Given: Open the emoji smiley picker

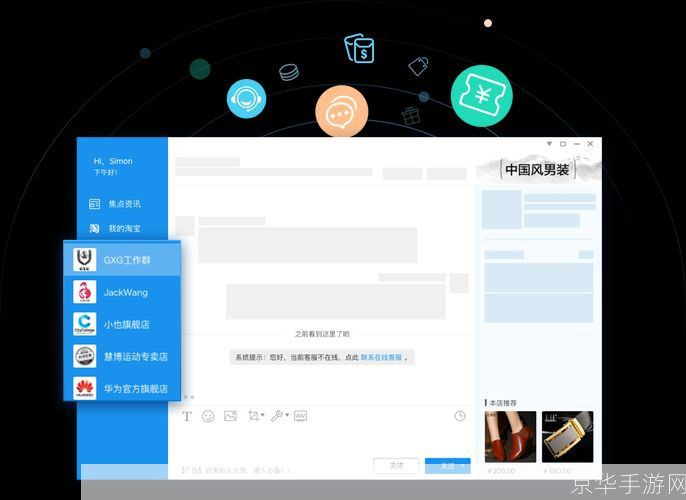Looking at the screenshot, I should pos(208,416).
